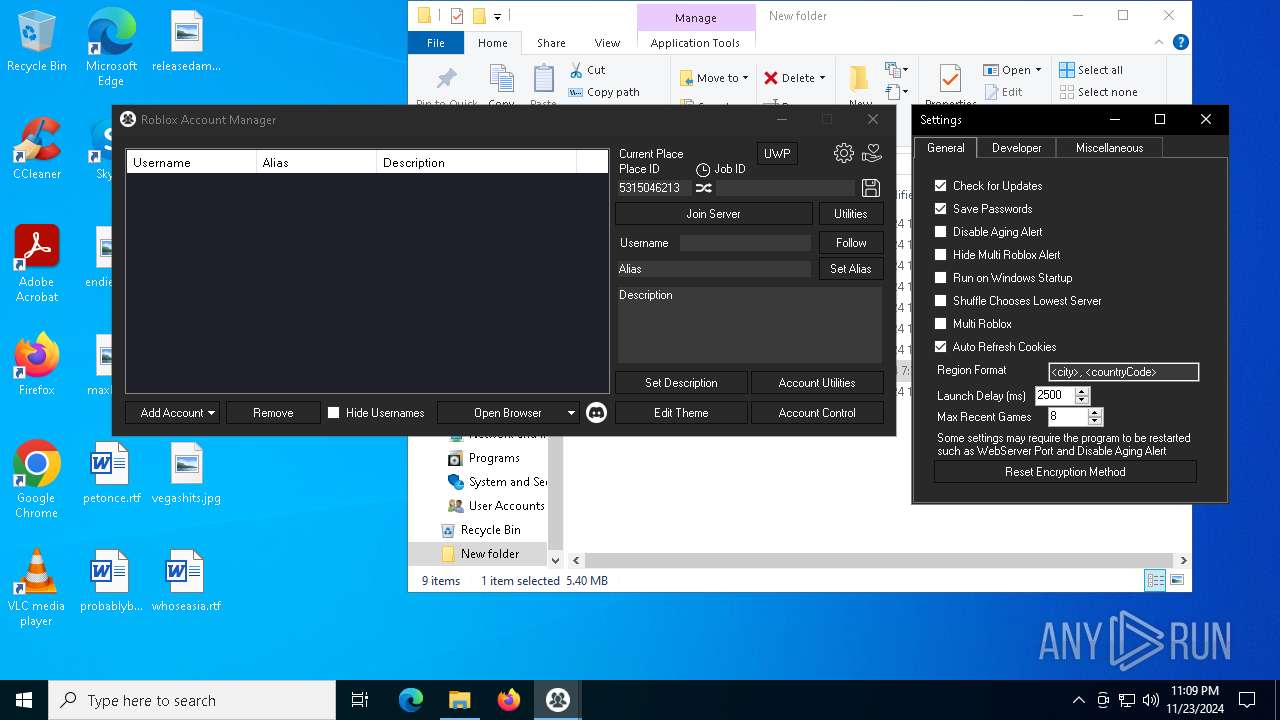The height and width of the screenshot is (720, 1280).
Task: Collapse Explorer ribbon with chevron
Action: (1159, 42)
